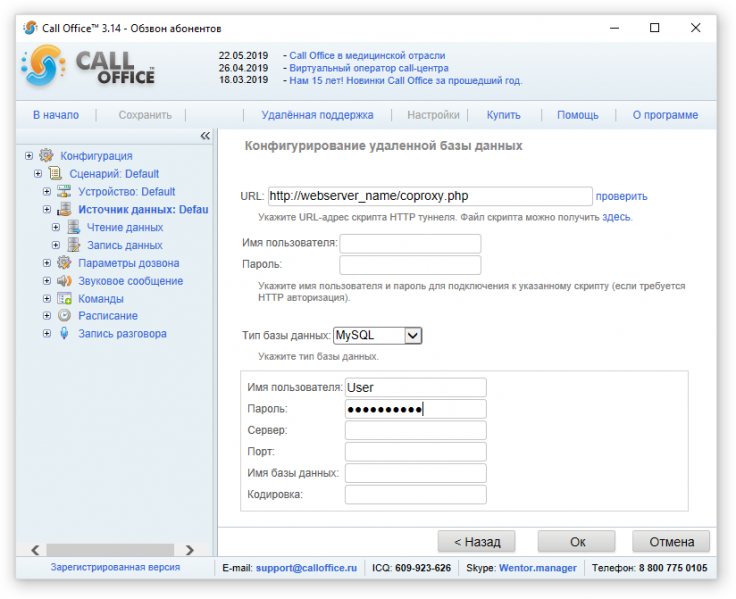Click the Порт input field
The image size is (736, 599).
tap(415, 452)
